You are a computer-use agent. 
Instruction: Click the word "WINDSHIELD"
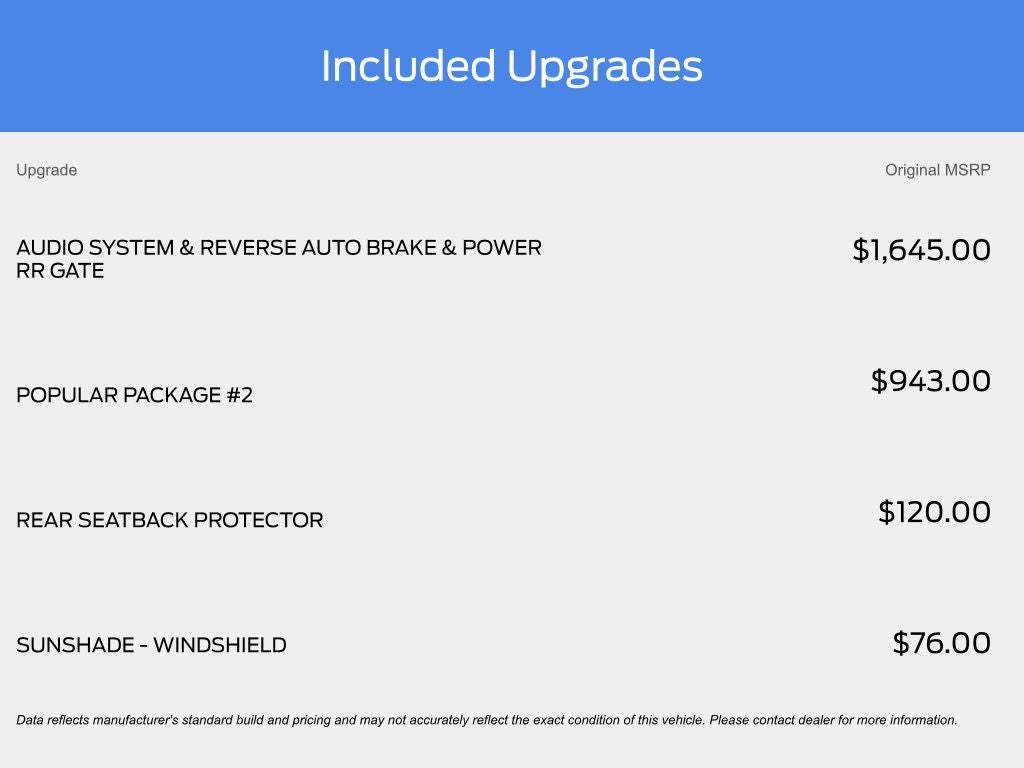point(219,645)
